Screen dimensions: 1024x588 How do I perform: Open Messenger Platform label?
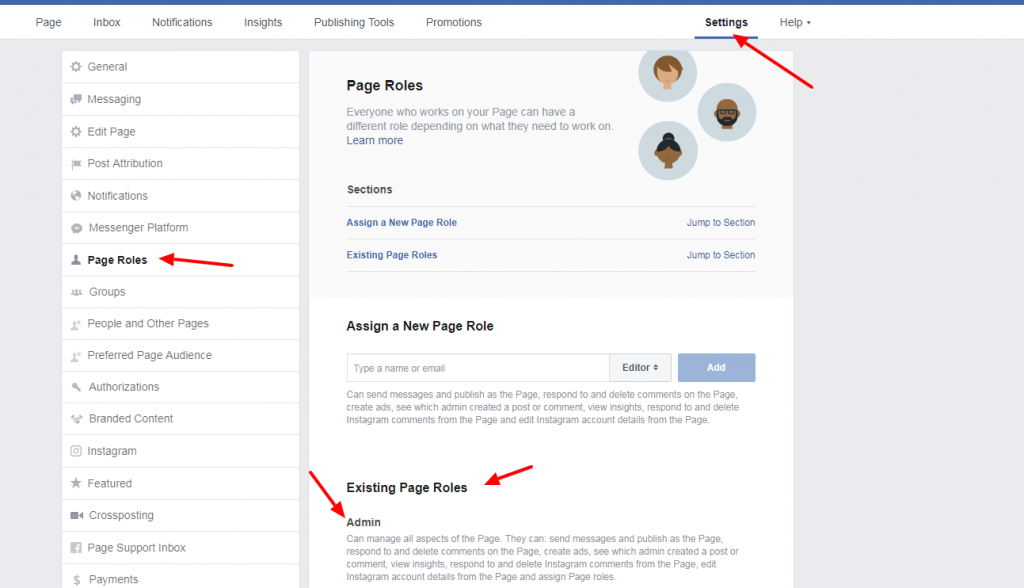point(138,227)
